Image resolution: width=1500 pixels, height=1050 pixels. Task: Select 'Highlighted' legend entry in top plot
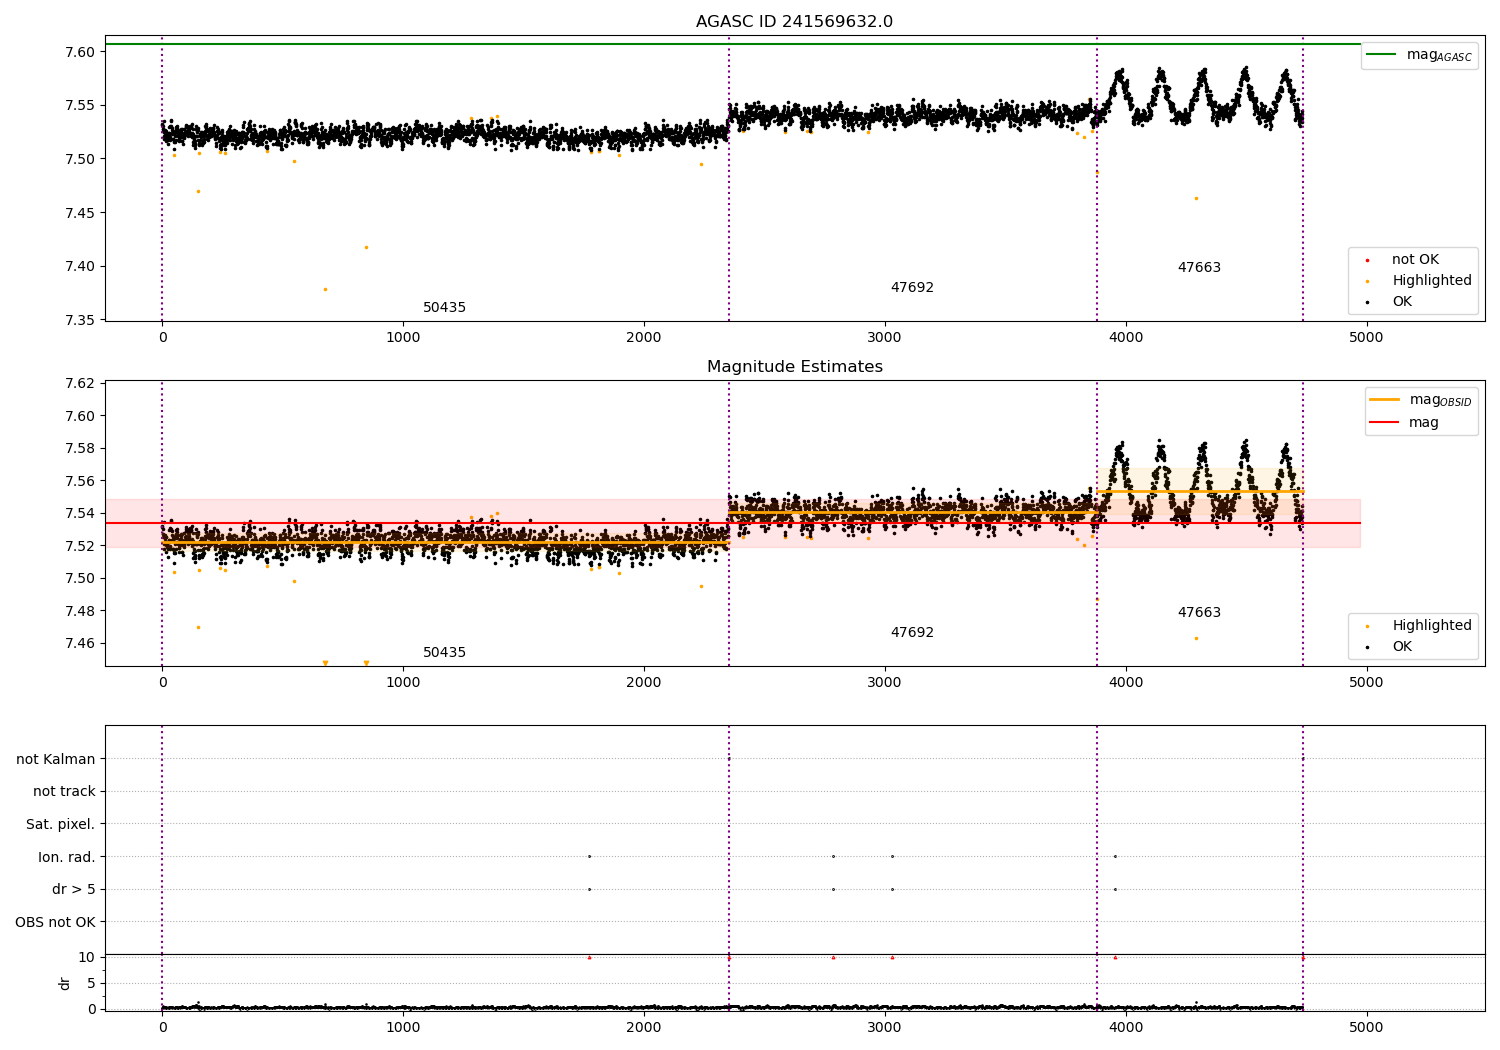point(1432,281)
